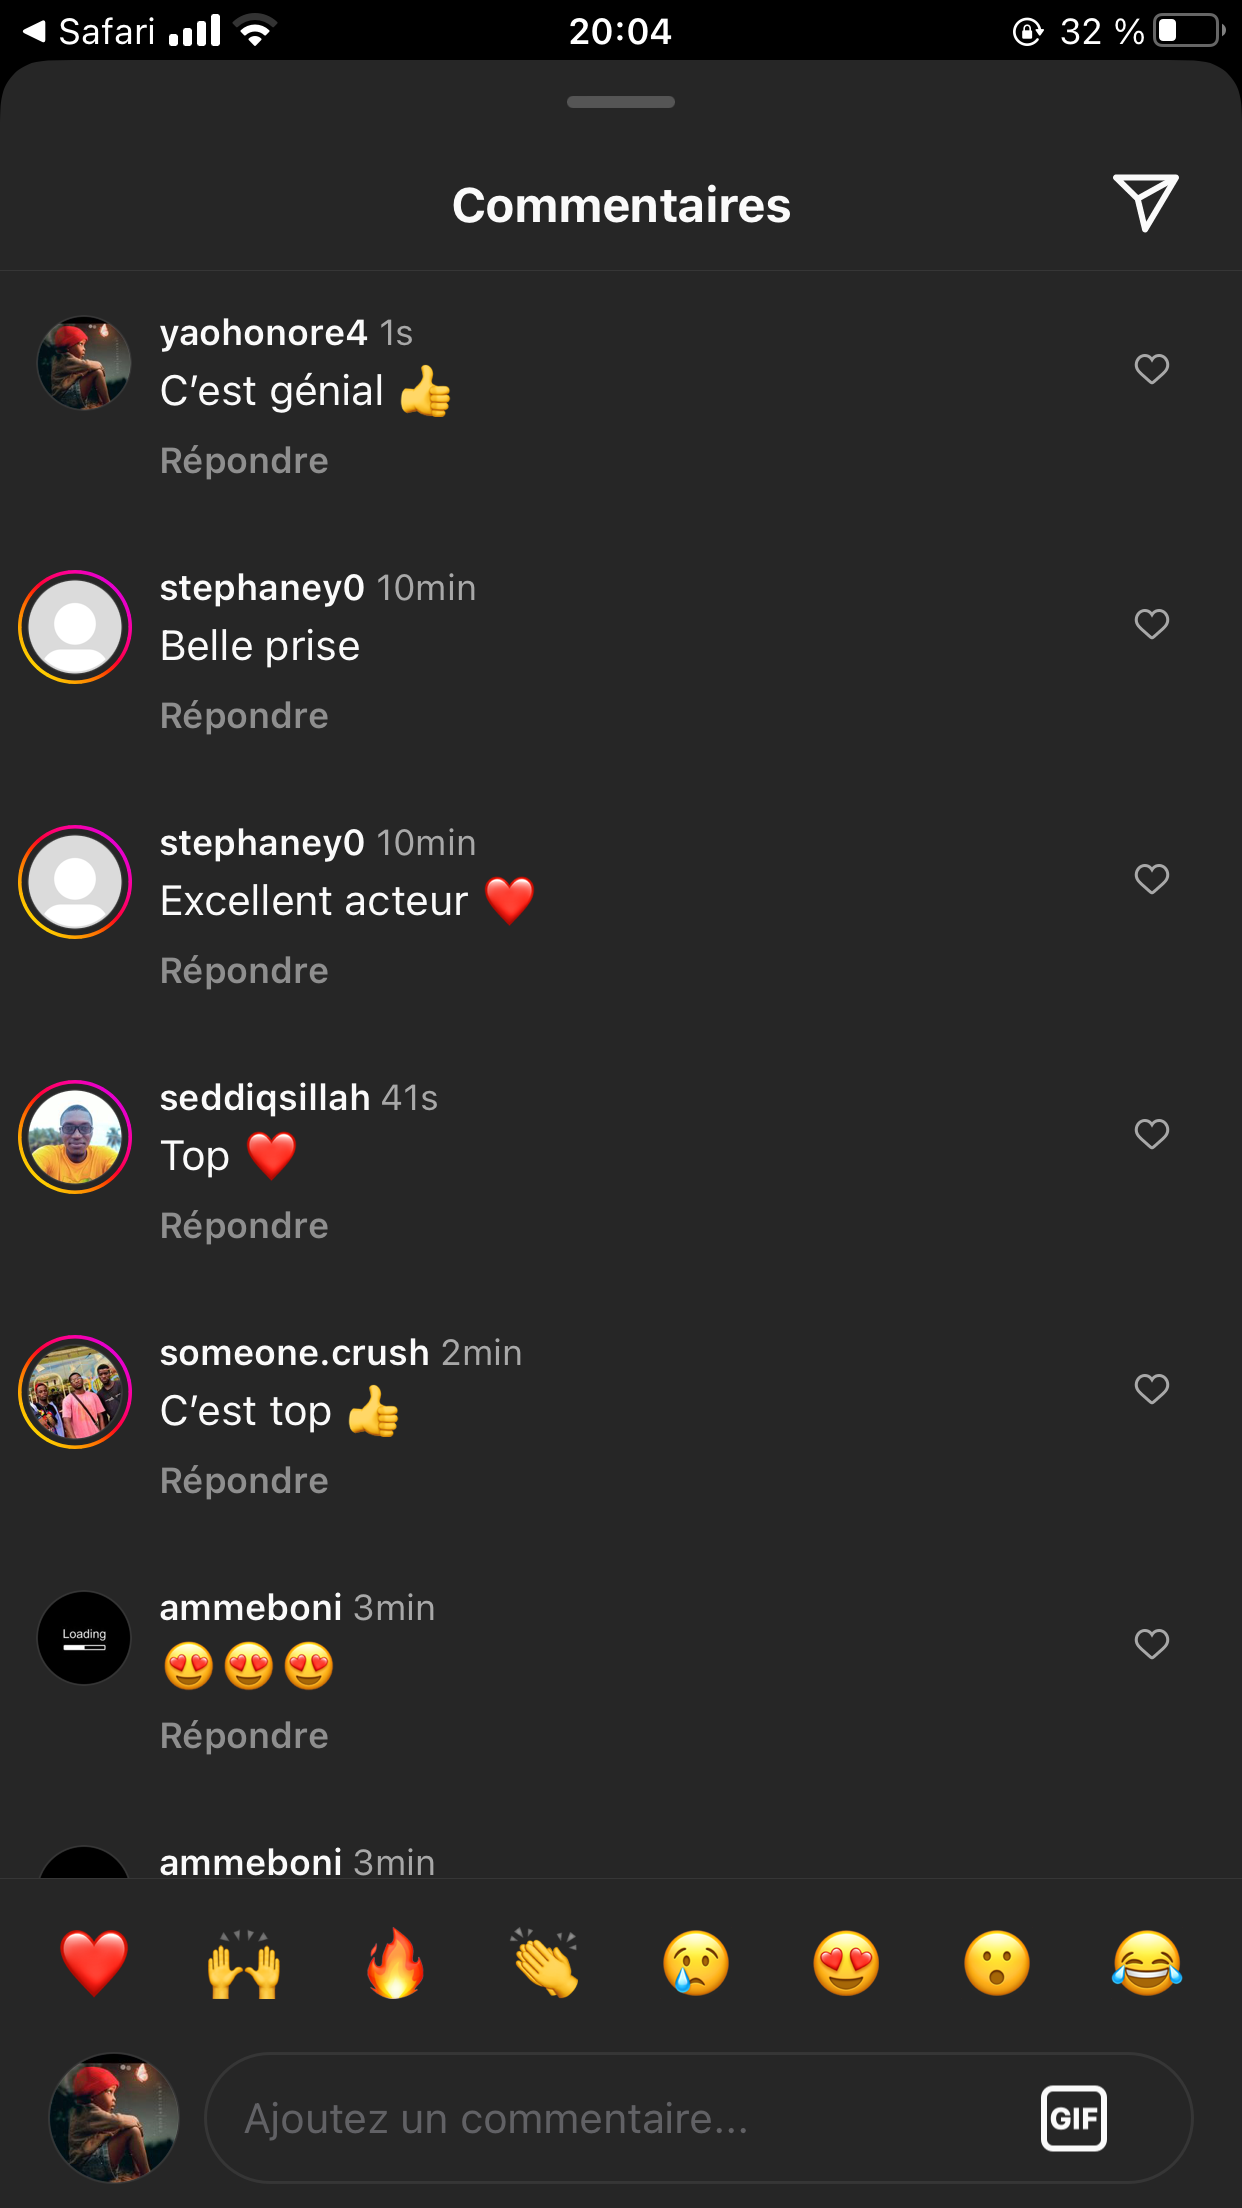Reply to ammeboni's heart-eyes emoji comment

point(244,1736)
